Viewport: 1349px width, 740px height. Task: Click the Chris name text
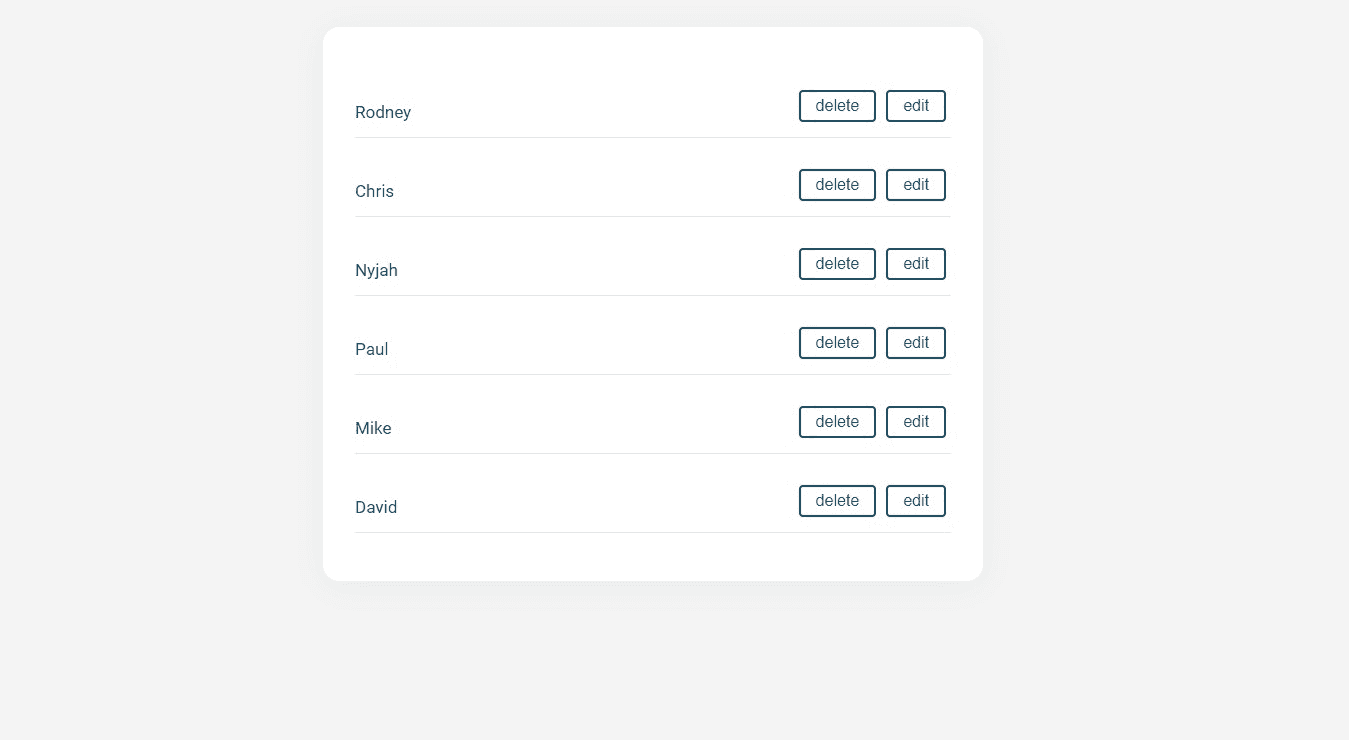click(x=374, y=191)
